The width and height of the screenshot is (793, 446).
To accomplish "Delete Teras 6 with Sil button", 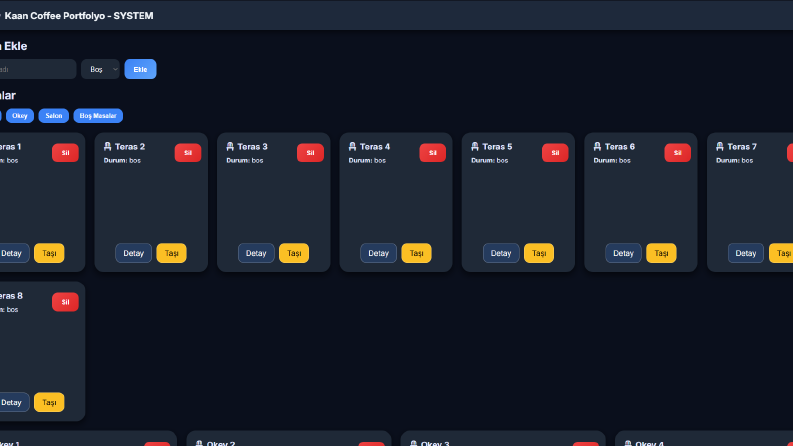I will pyautogui.click(x=677, y=153).
